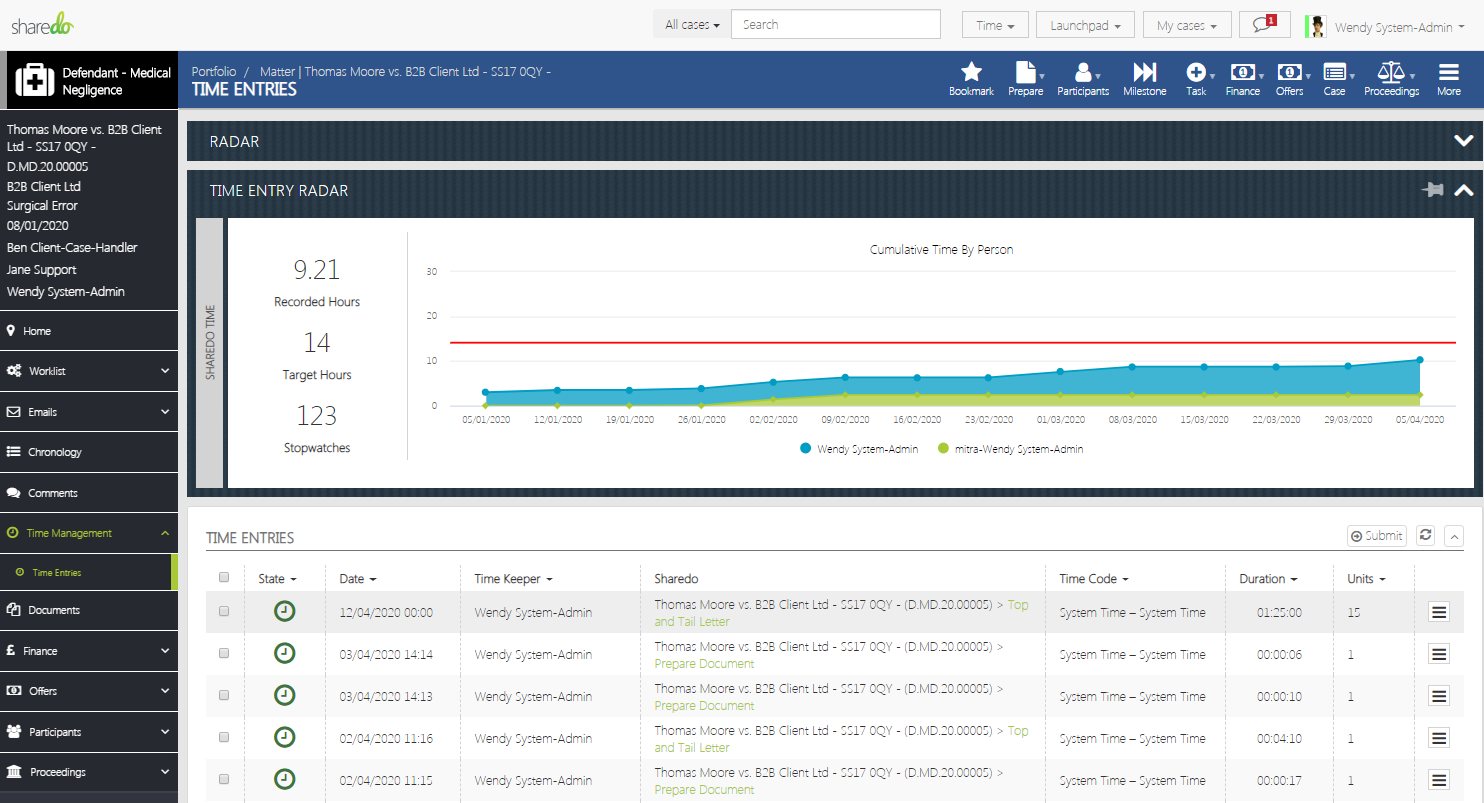Refresh the Time Entries list
1484x803 pixels.
point(1426,536)
